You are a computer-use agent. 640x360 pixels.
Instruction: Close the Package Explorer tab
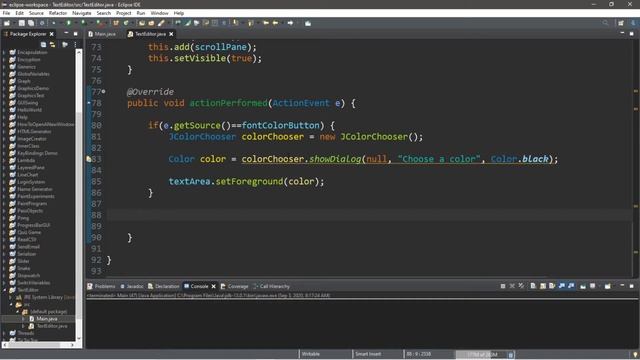pyautogui.click(x=51, y=34)
